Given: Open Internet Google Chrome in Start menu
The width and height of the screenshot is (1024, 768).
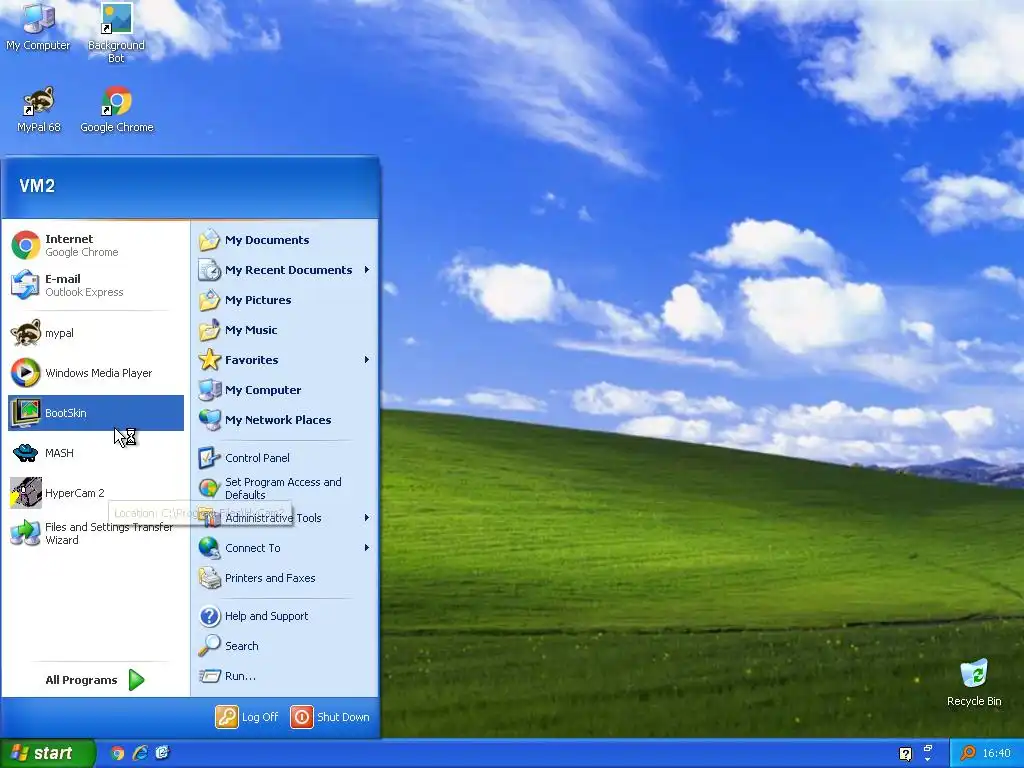Looking at the screenshot, I should 96,246.
